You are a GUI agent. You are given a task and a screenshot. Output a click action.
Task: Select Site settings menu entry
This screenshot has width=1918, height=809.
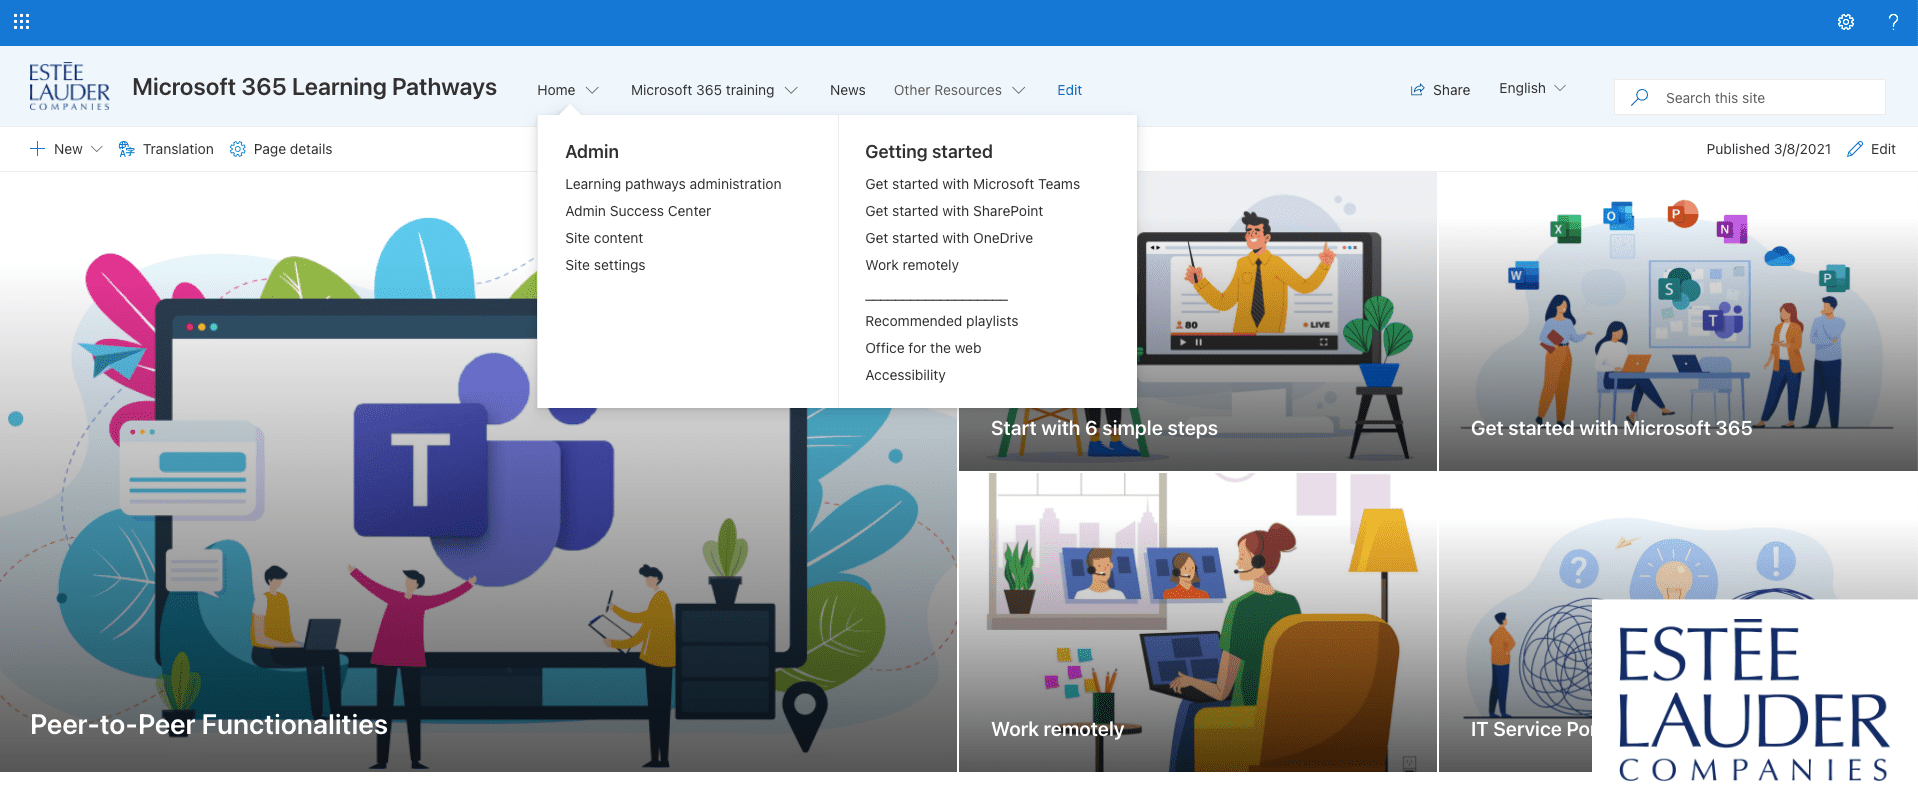[605, 265]
